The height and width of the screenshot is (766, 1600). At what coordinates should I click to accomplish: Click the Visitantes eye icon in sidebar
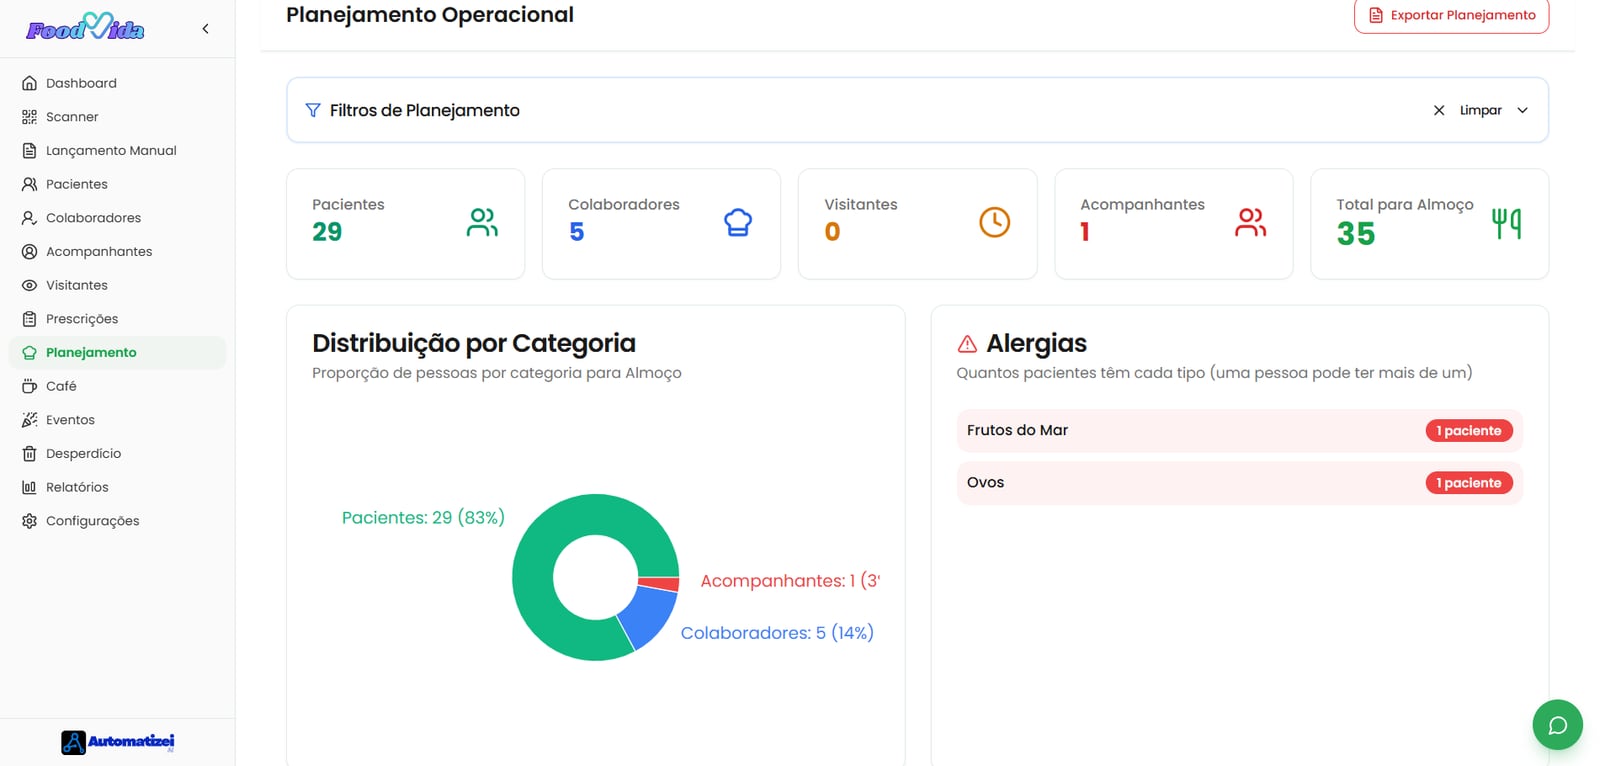point(29,285)
